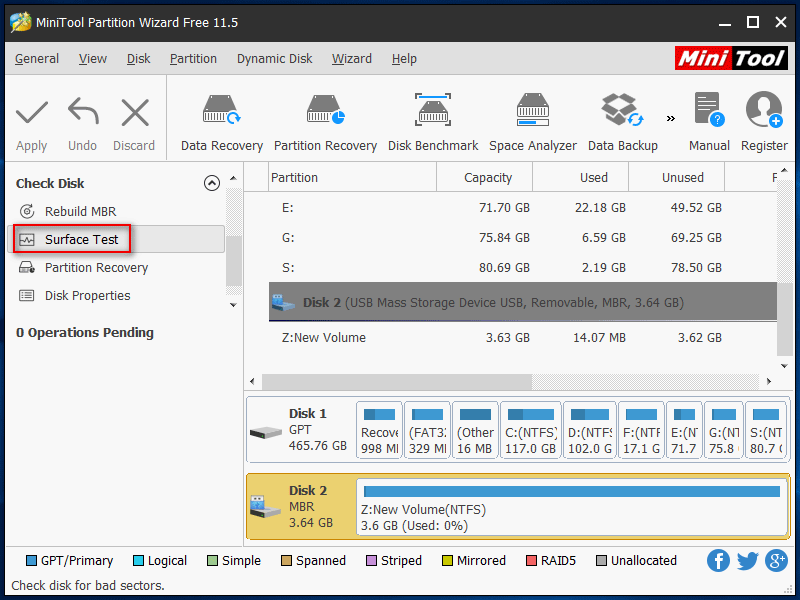This screenshot has height=600, width=800.
Task: Open the Twitter share icon
Action: coord(747,561)
